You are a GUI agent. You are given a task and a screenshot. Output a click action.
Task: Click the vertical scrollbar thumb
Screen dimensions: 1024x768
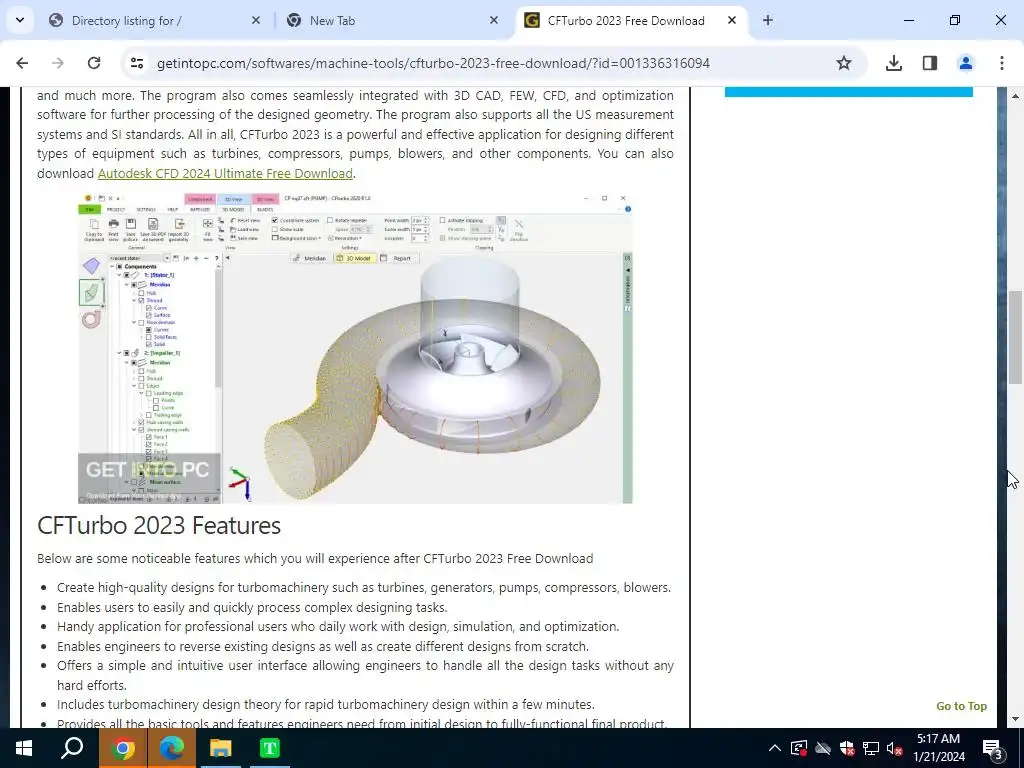(1015, 337)
